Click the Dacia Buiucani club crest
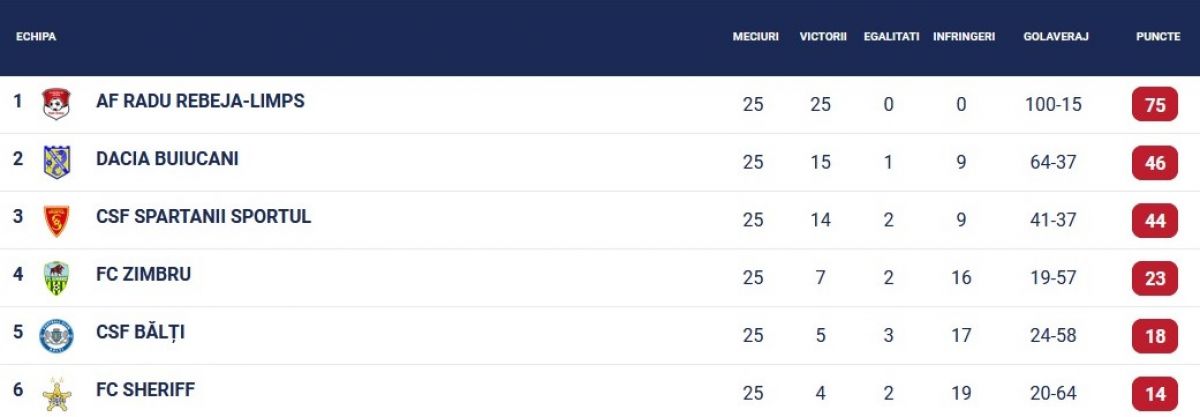The image size is (1200, 417). pos(56,162)
